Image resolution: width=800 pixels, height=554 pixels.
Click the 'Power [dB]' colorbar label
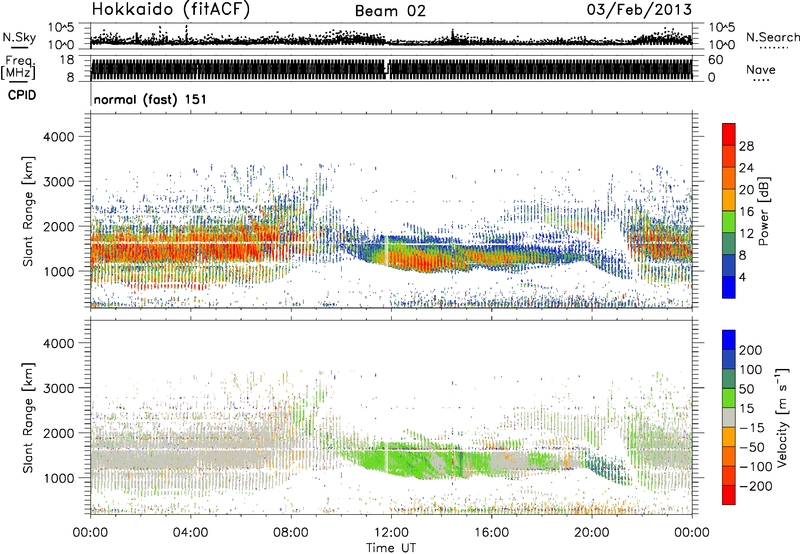tap(764, 211)
